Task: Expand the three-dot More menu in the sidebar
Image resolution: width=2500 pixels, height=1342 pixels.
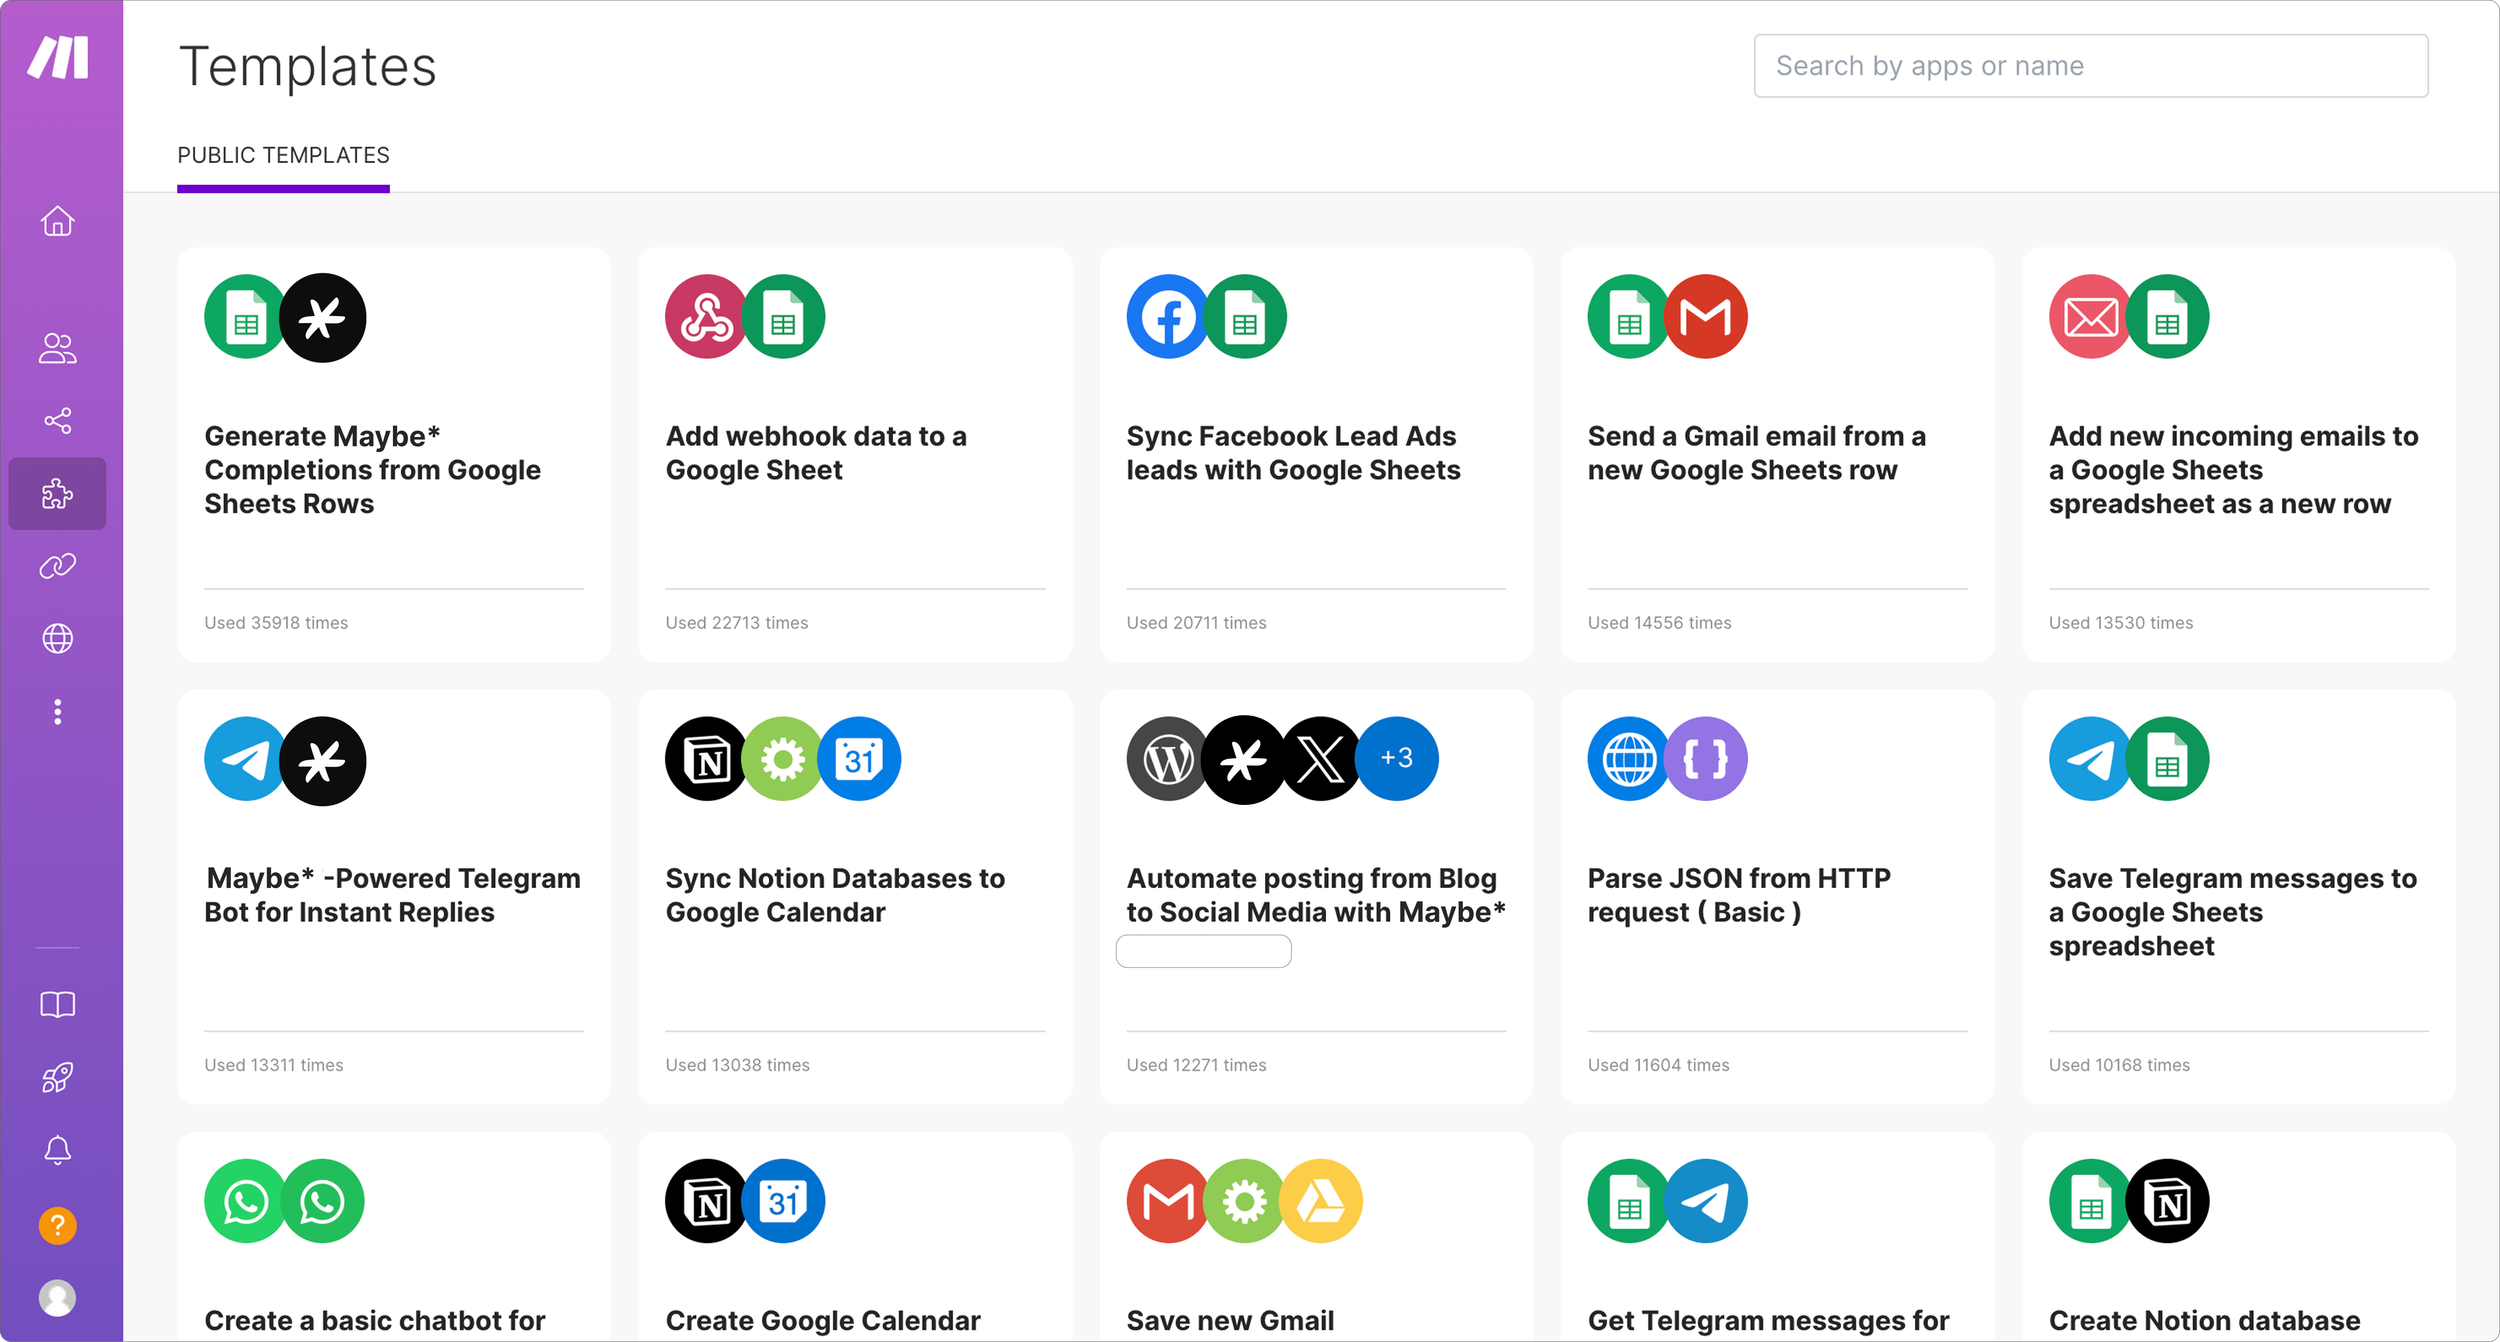Action: pos(58,712)
